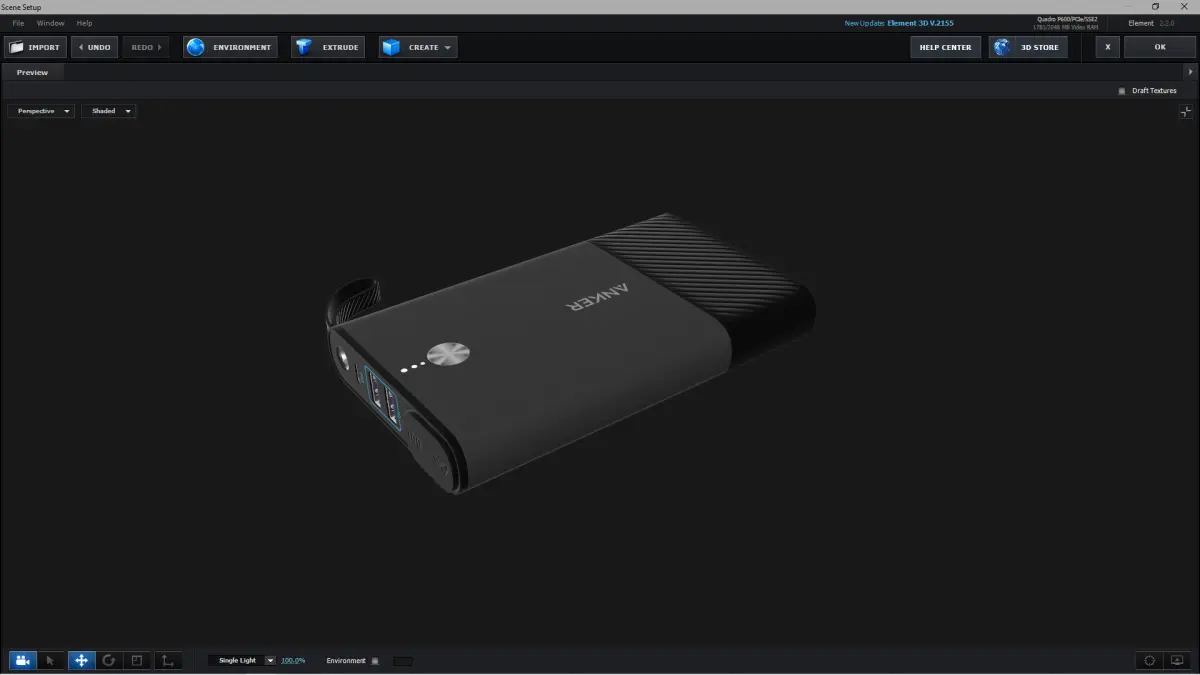Viewport: 1200px width, 675px height.
Task: Open the Window menu
Action: point(50,23)
